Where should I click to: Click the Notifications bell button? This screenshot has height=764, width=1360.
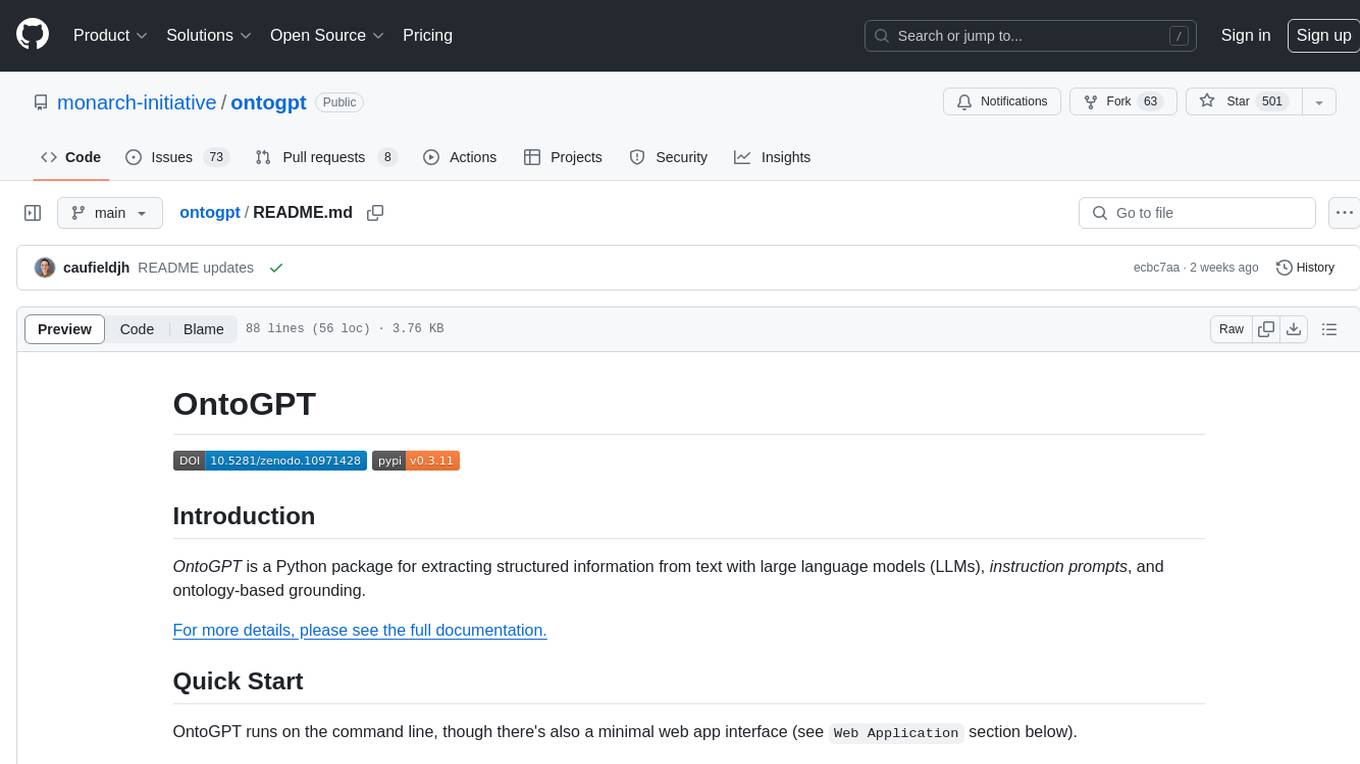1002,102
